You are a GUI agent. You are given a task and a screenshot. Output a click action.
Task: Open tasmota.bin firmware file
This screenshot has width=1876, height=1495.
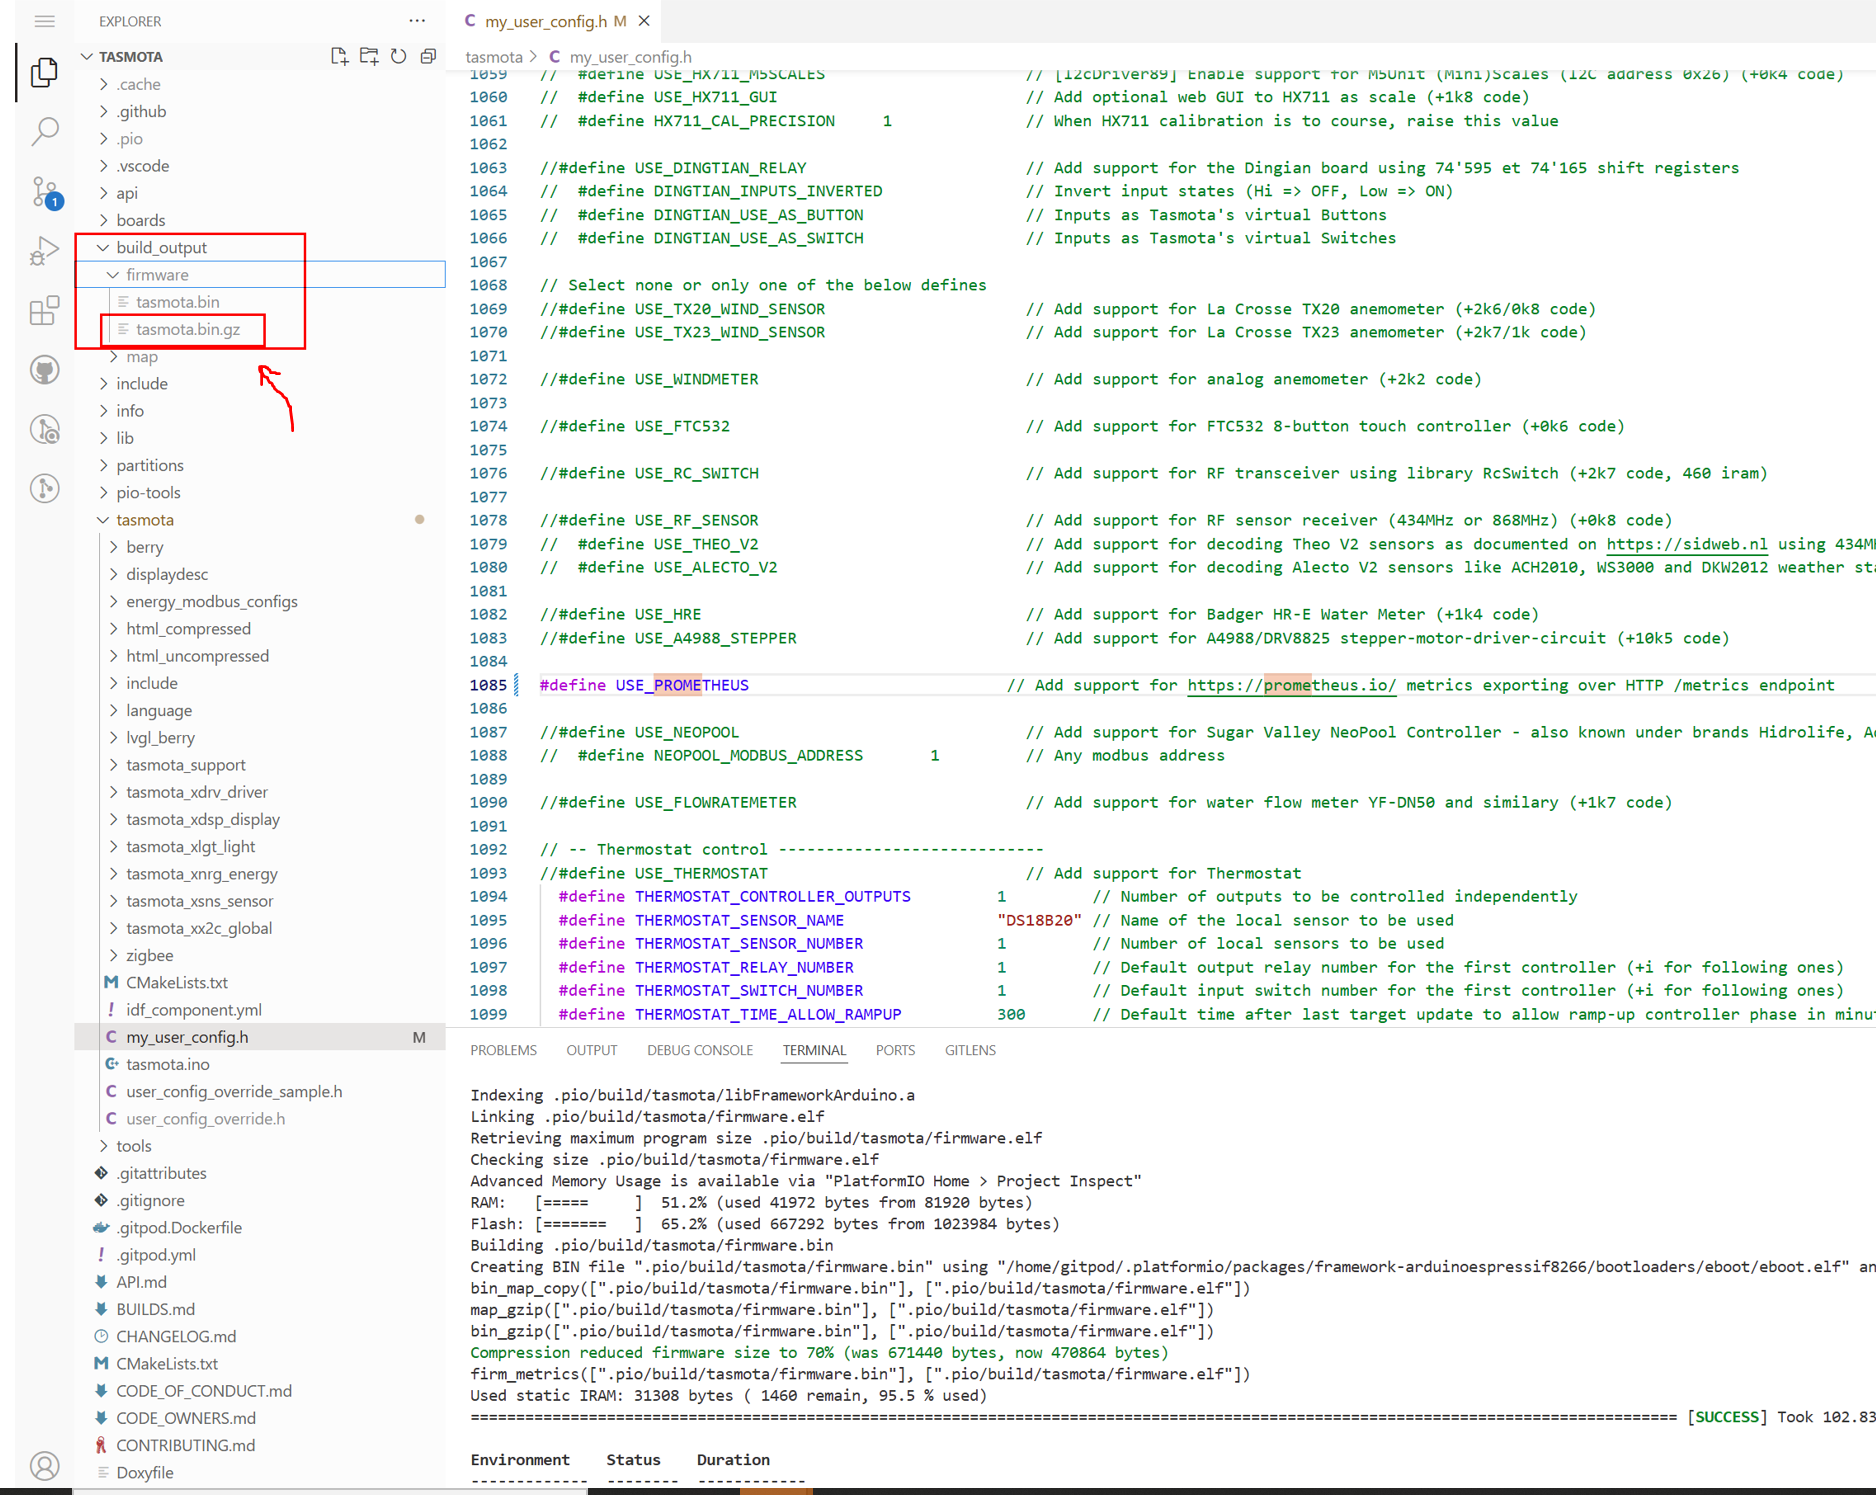click(177, 302)
